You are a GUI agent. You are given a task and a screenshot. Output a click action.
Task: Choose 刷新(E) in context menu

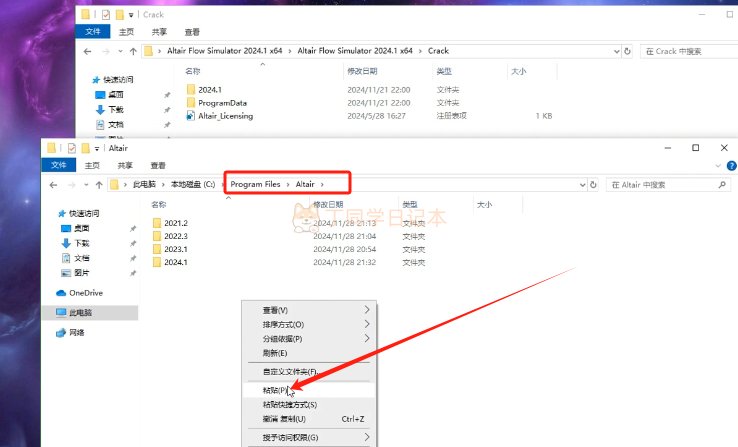pyautogui.click(x=311, y=353)
